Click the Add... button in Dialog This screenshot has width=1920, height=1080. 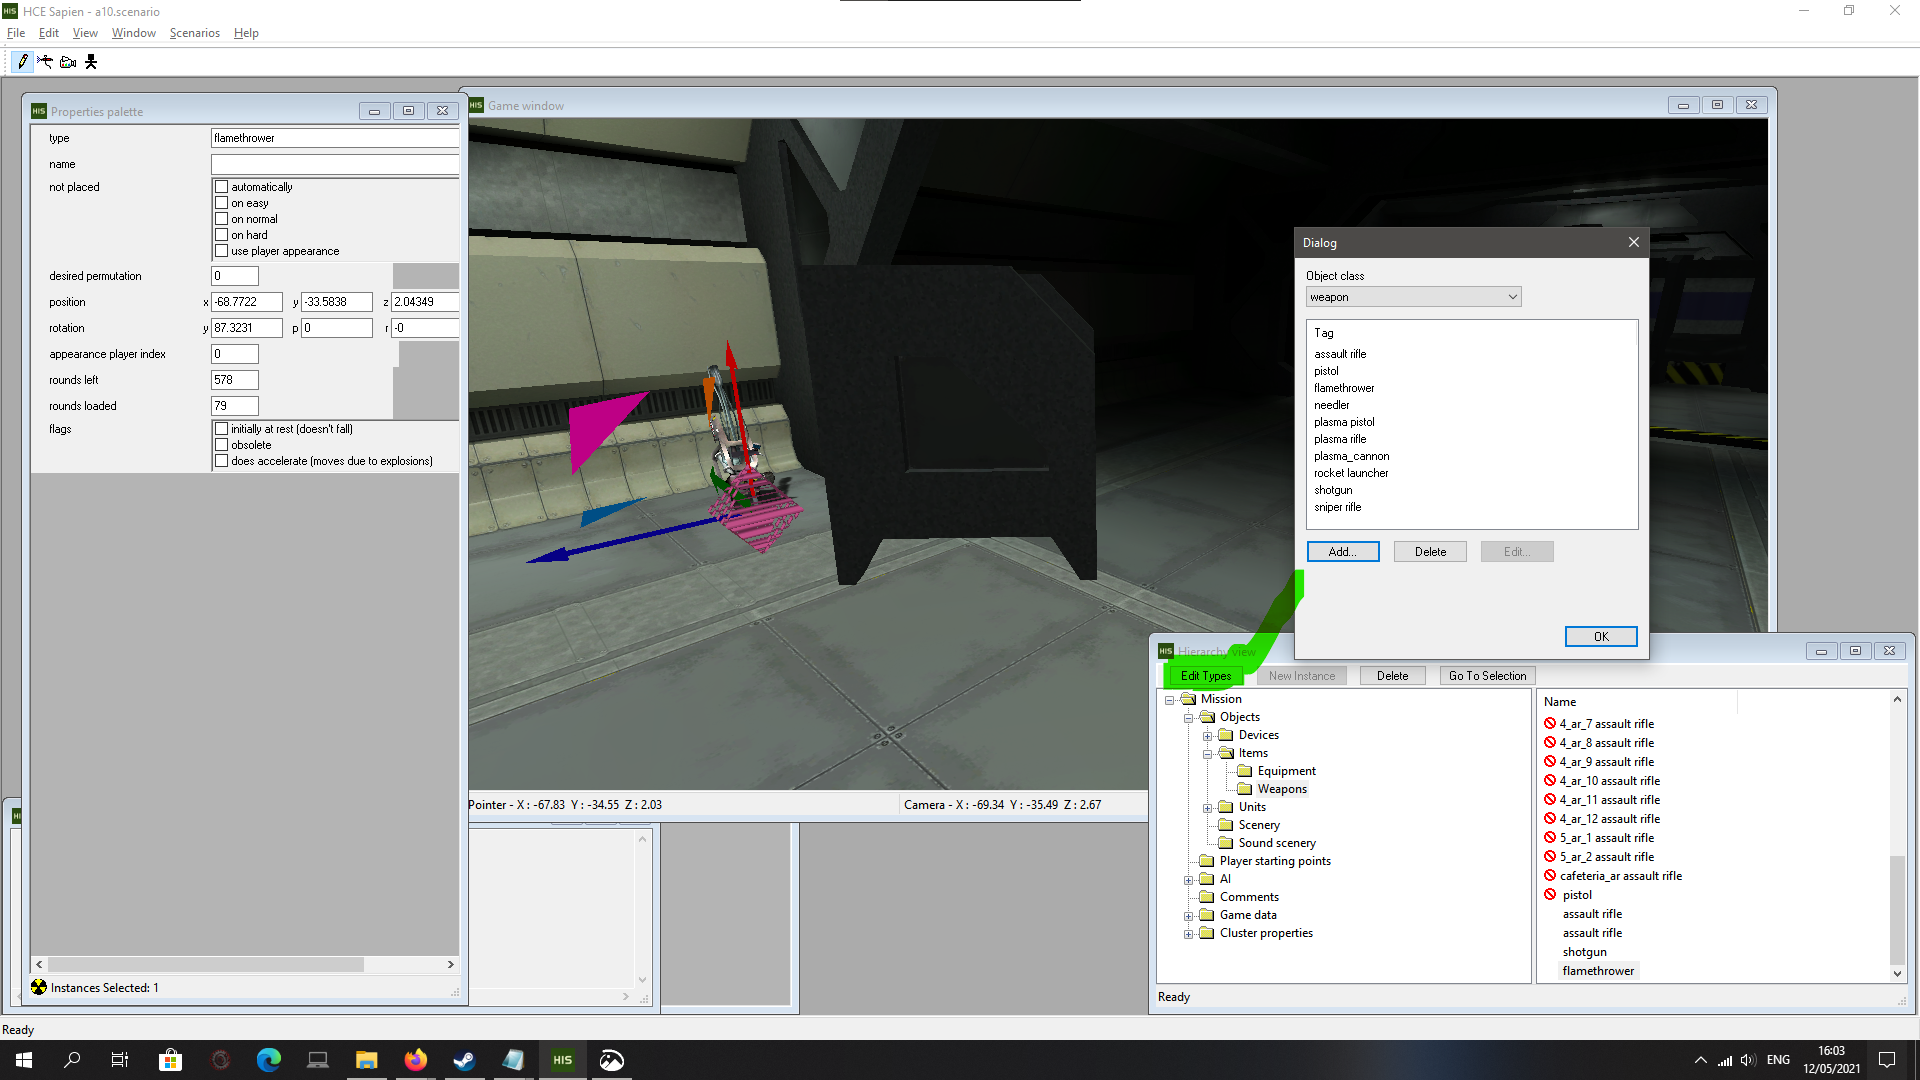click(x=1342, y=552)
